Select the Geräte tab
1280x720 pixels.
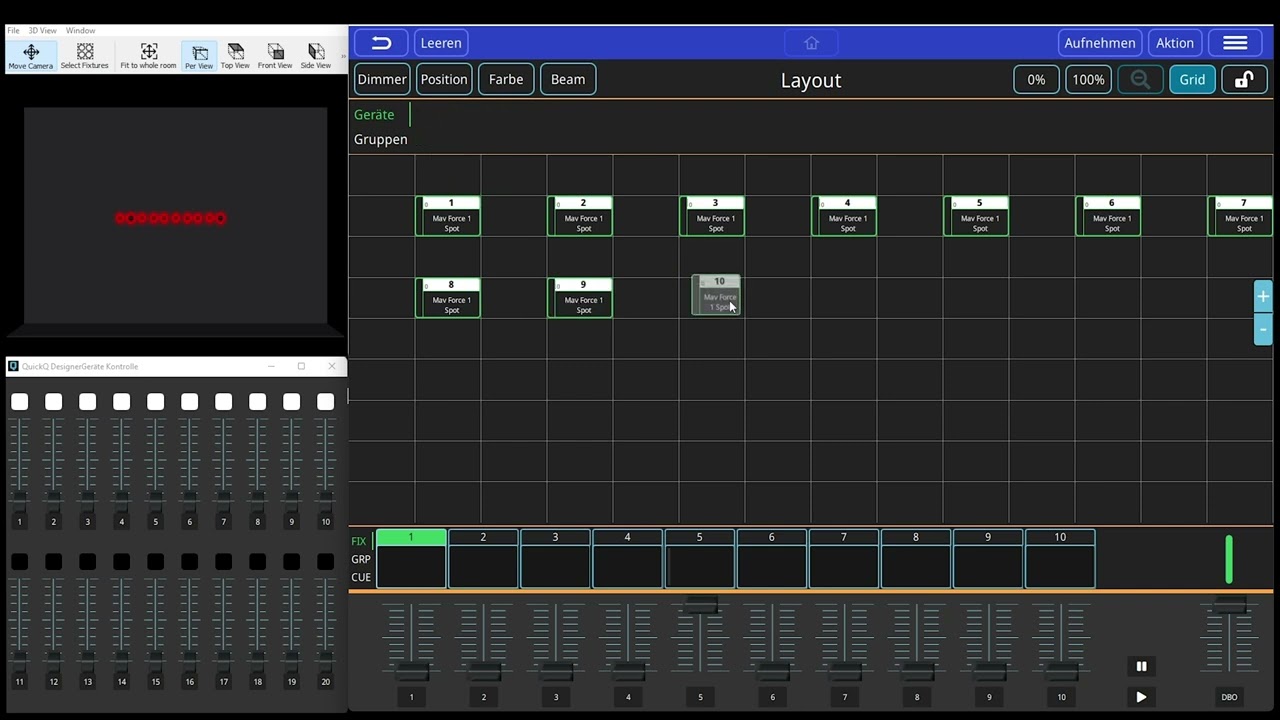(x=374, y=115)
